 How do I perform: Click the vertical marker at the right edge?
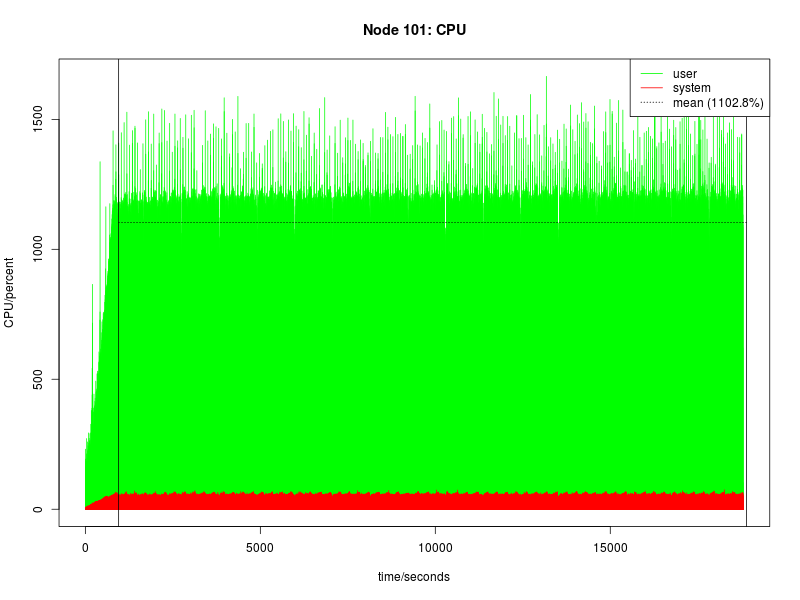746,300
